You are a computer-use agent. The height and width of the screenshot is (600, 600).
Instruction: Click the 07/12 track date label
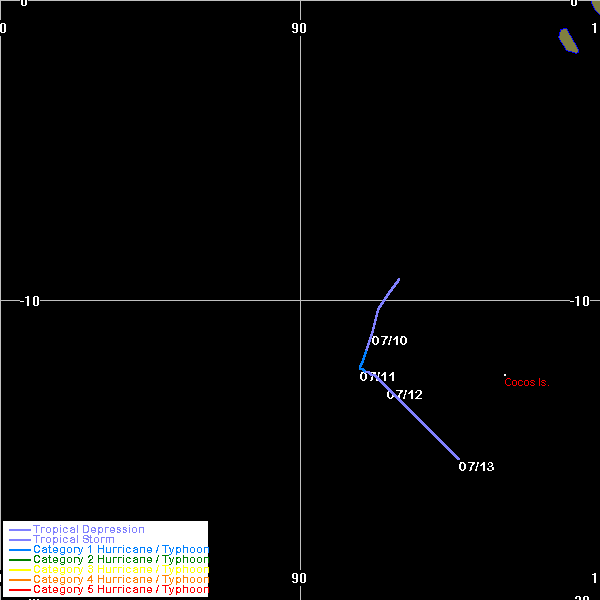pos(404,395)
